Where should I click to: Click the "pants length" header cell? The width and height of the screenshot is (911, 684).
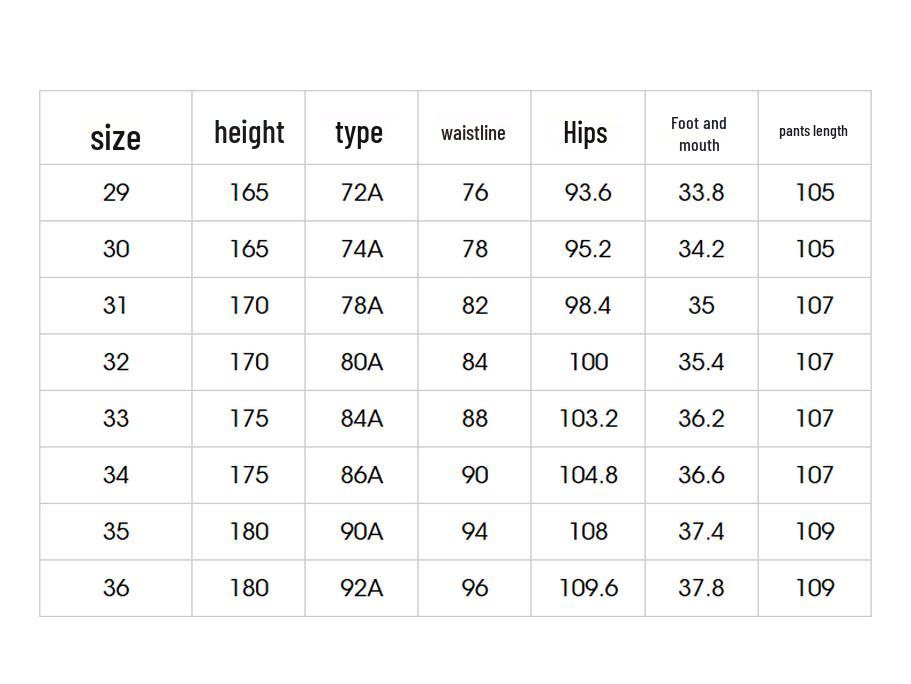(813, 131)
